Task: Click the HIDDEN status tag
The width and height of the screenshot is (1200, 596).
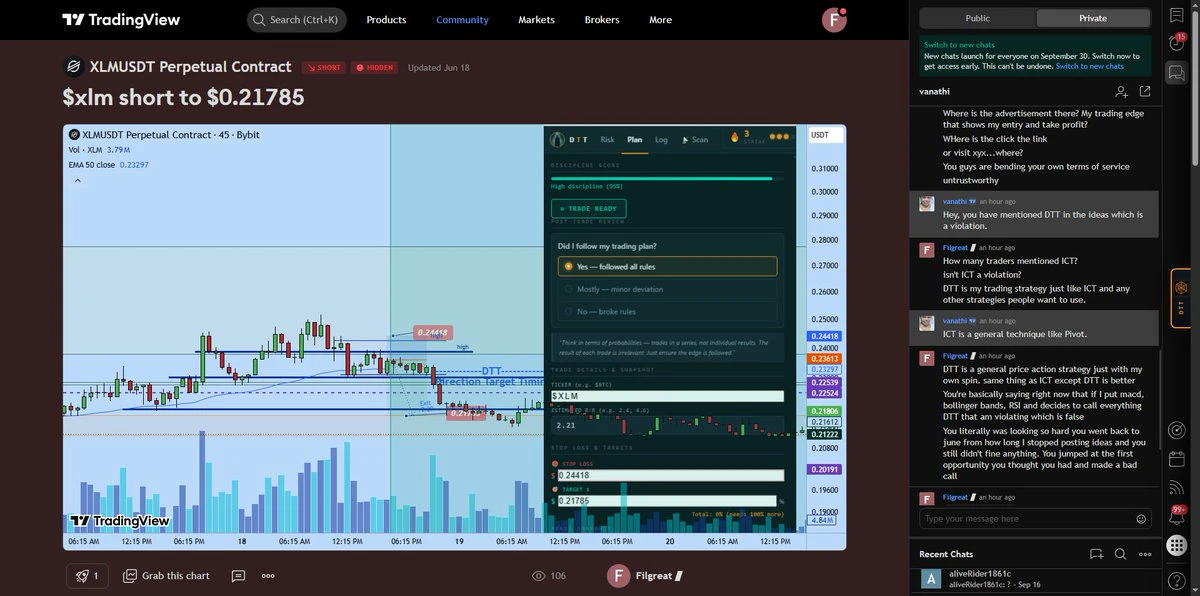Action: tap(375, 68)
